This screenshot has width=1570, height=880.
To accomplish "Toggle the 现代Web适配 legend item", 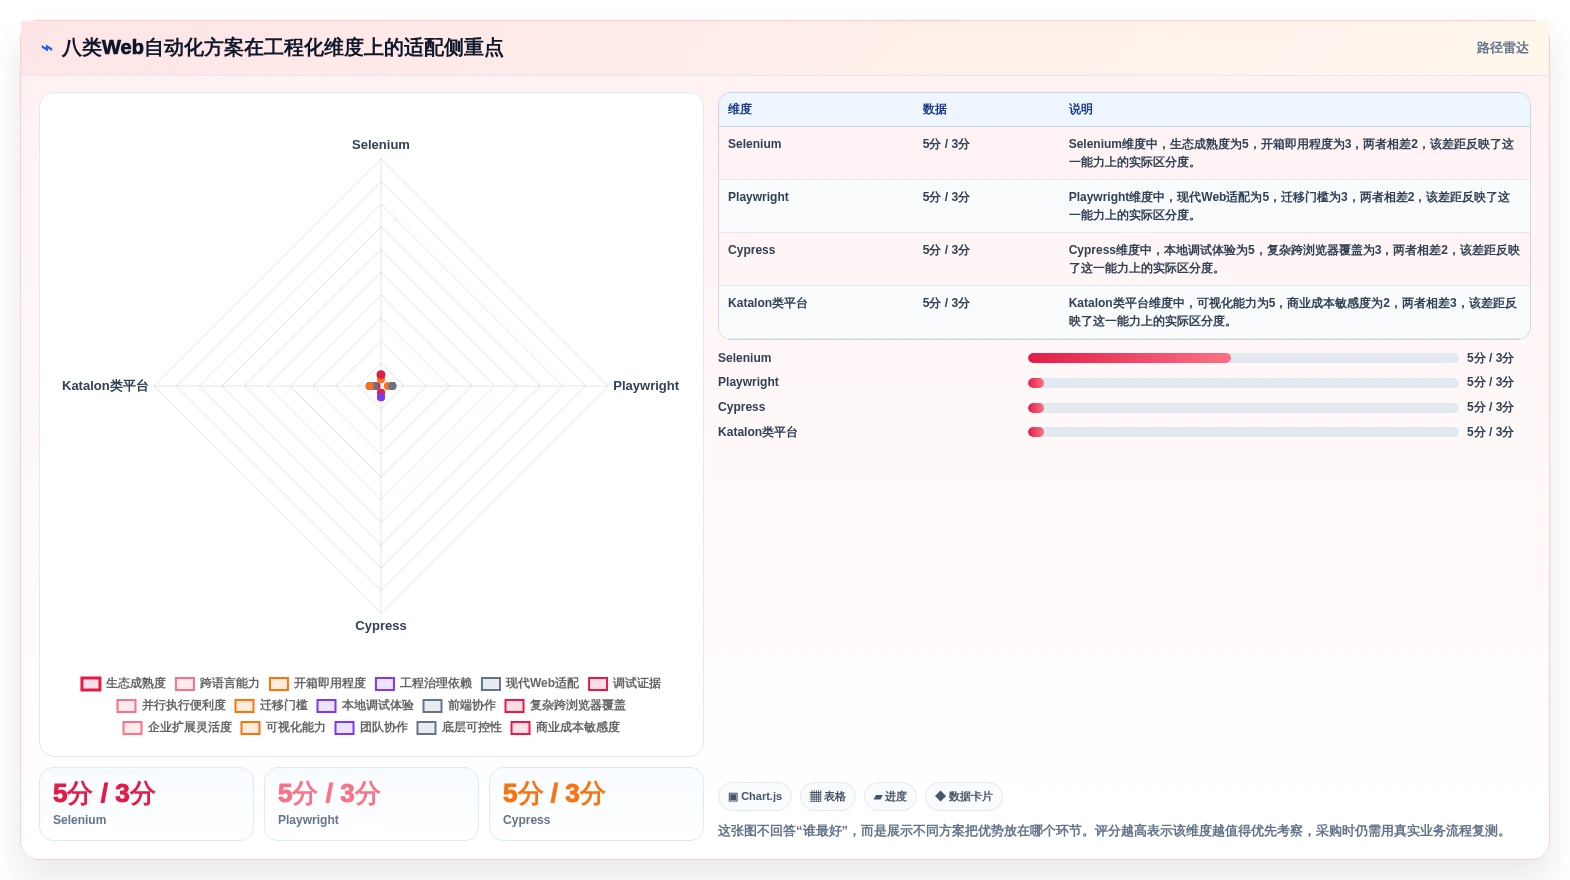I will [x=530, y=684].
